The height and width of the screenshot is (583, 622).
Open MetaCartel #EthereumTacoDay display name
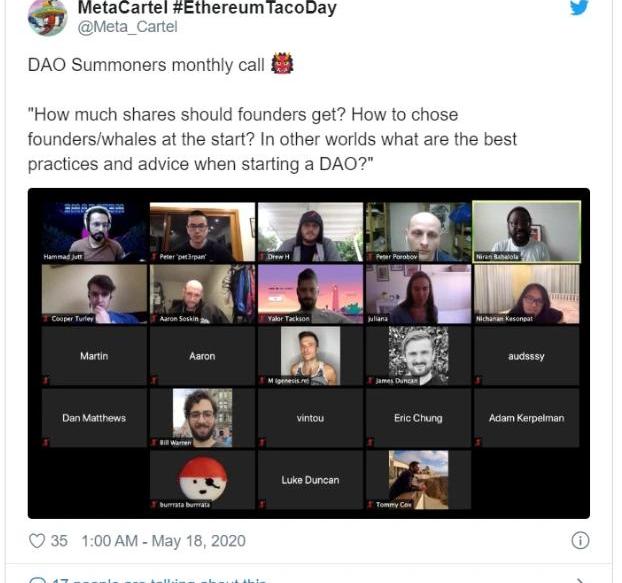tap(207, 8)
